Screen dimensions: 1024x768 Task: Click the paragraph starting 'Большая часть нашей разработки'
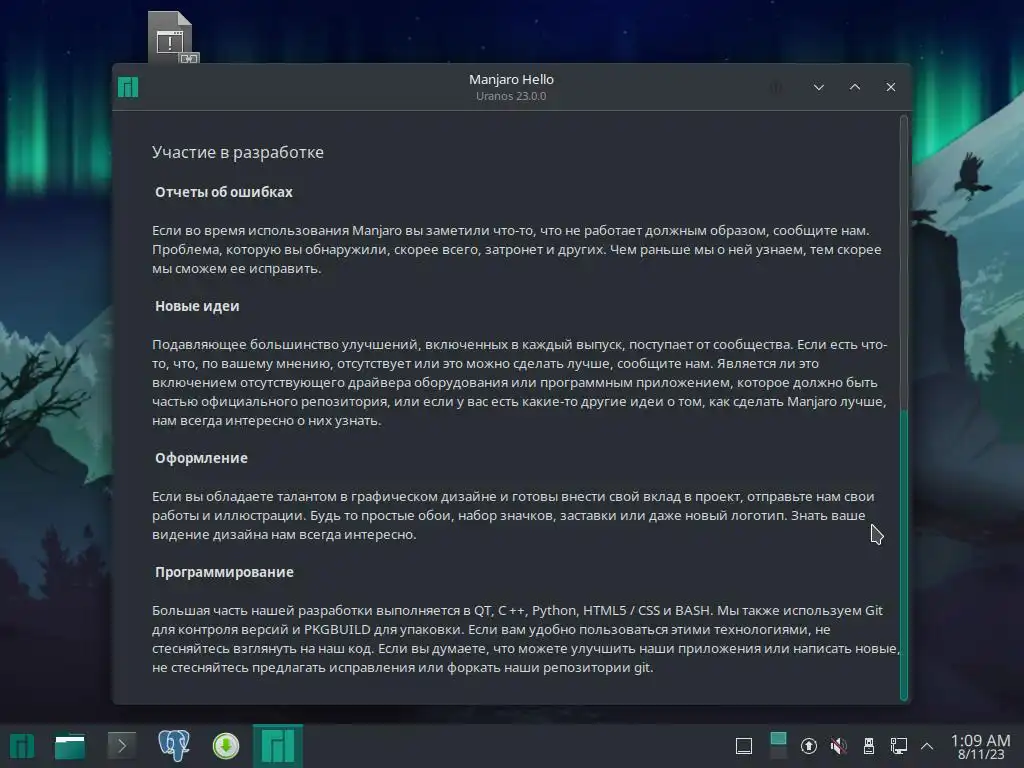(526, 639)
